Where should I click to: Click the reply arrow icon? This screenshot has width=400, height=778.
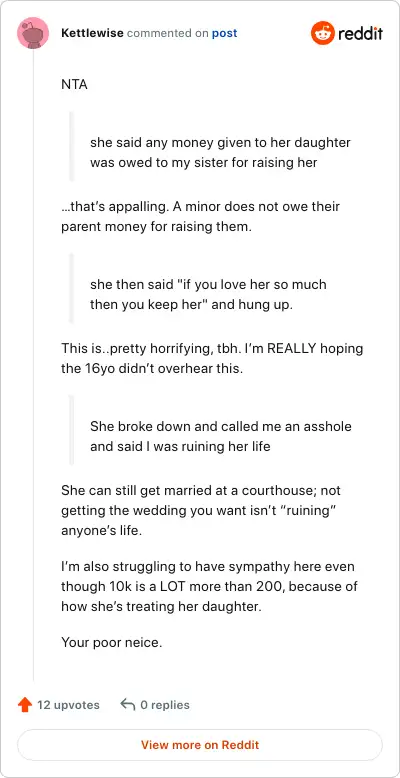click(x=128, y=705)
